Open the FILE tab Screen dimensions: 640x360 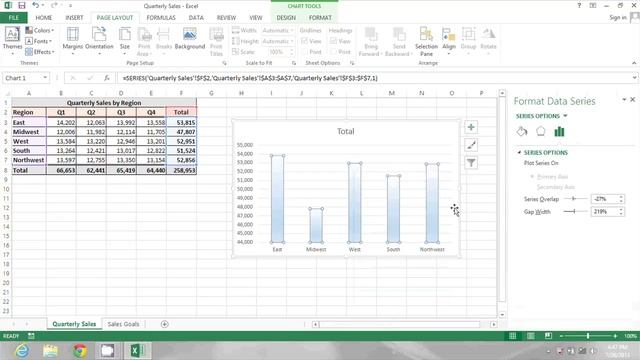pyautogui.click(x=13, y=18)
